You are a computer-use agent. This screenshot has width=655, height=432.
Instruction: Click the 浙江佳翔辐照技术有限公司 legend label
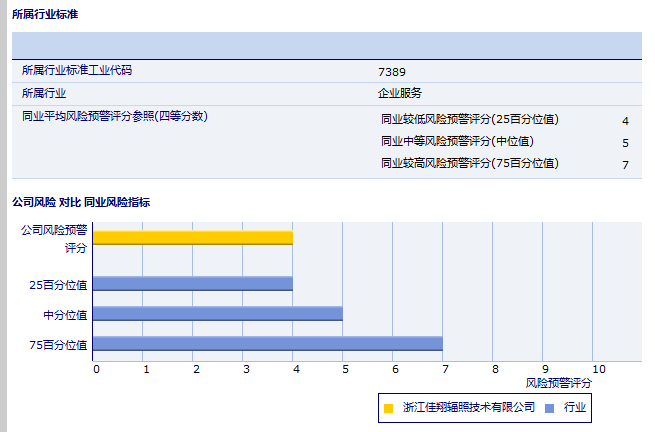tap(469, 408)
